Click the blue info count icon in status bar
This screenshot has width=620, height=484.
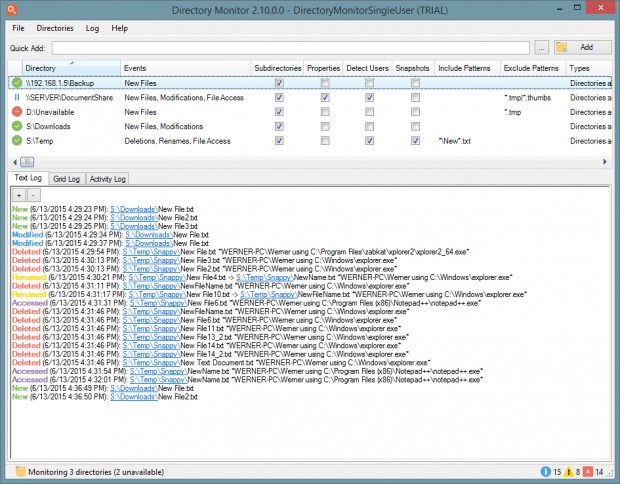pyautogui.click(x=545, y=471)
